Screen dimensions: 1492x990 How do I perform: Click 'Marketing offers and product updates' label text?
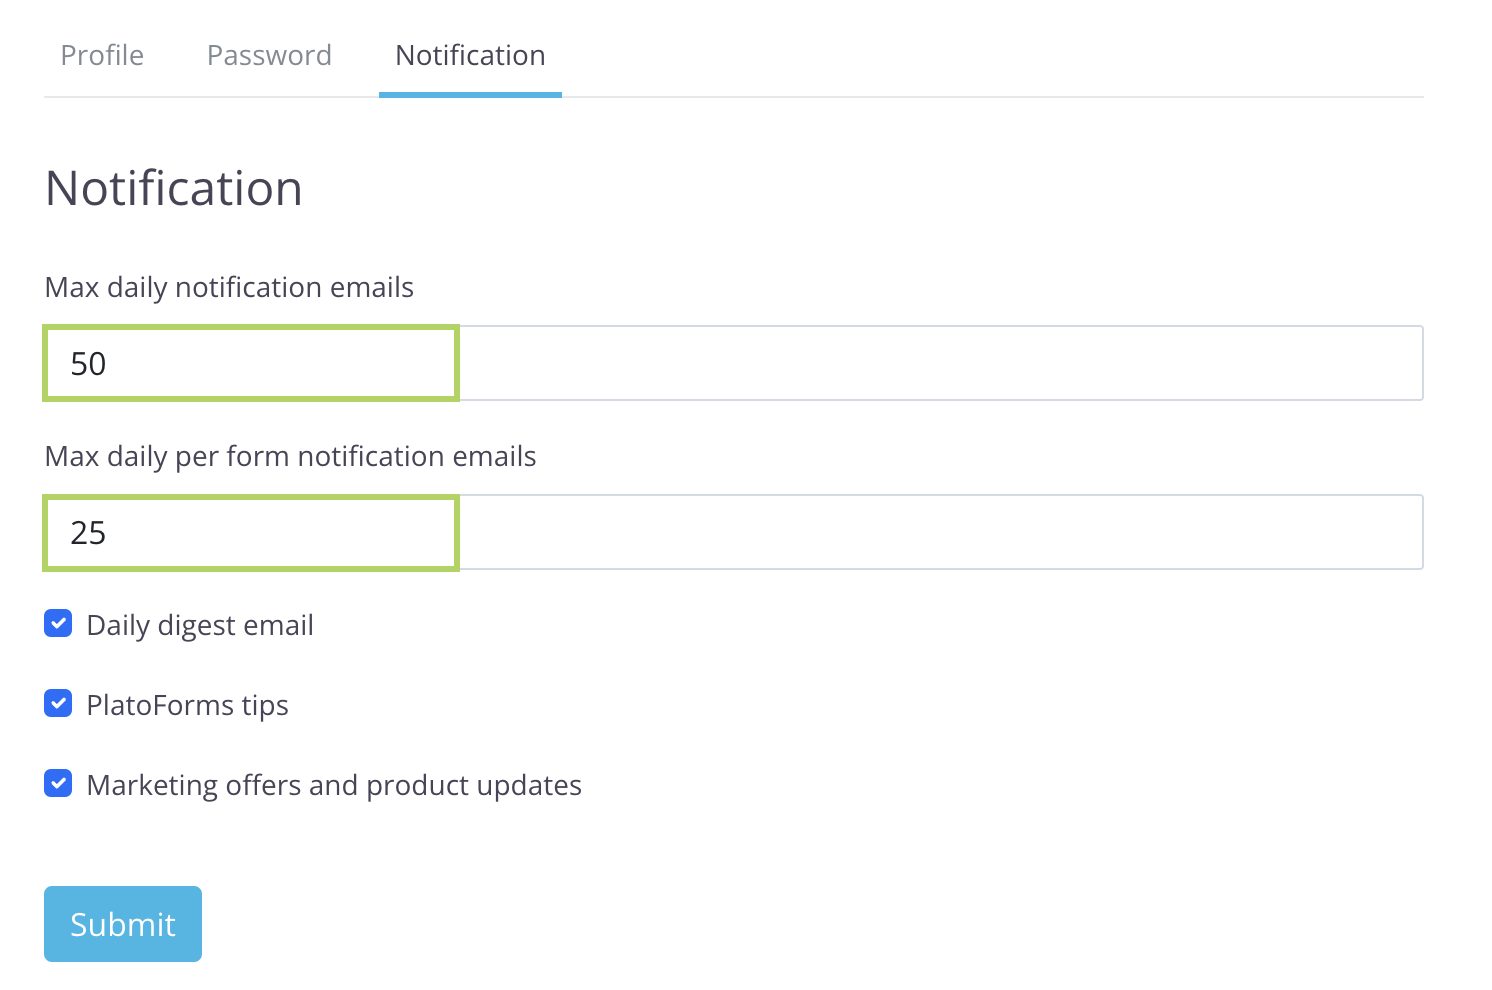click(x=334, y=785)
